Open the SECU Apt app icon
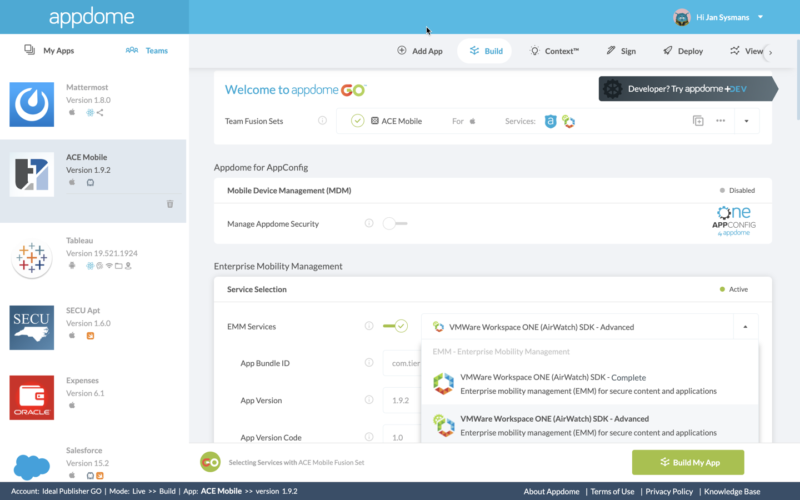This screenshot has height=500, width=800. [x=32, y=328]
